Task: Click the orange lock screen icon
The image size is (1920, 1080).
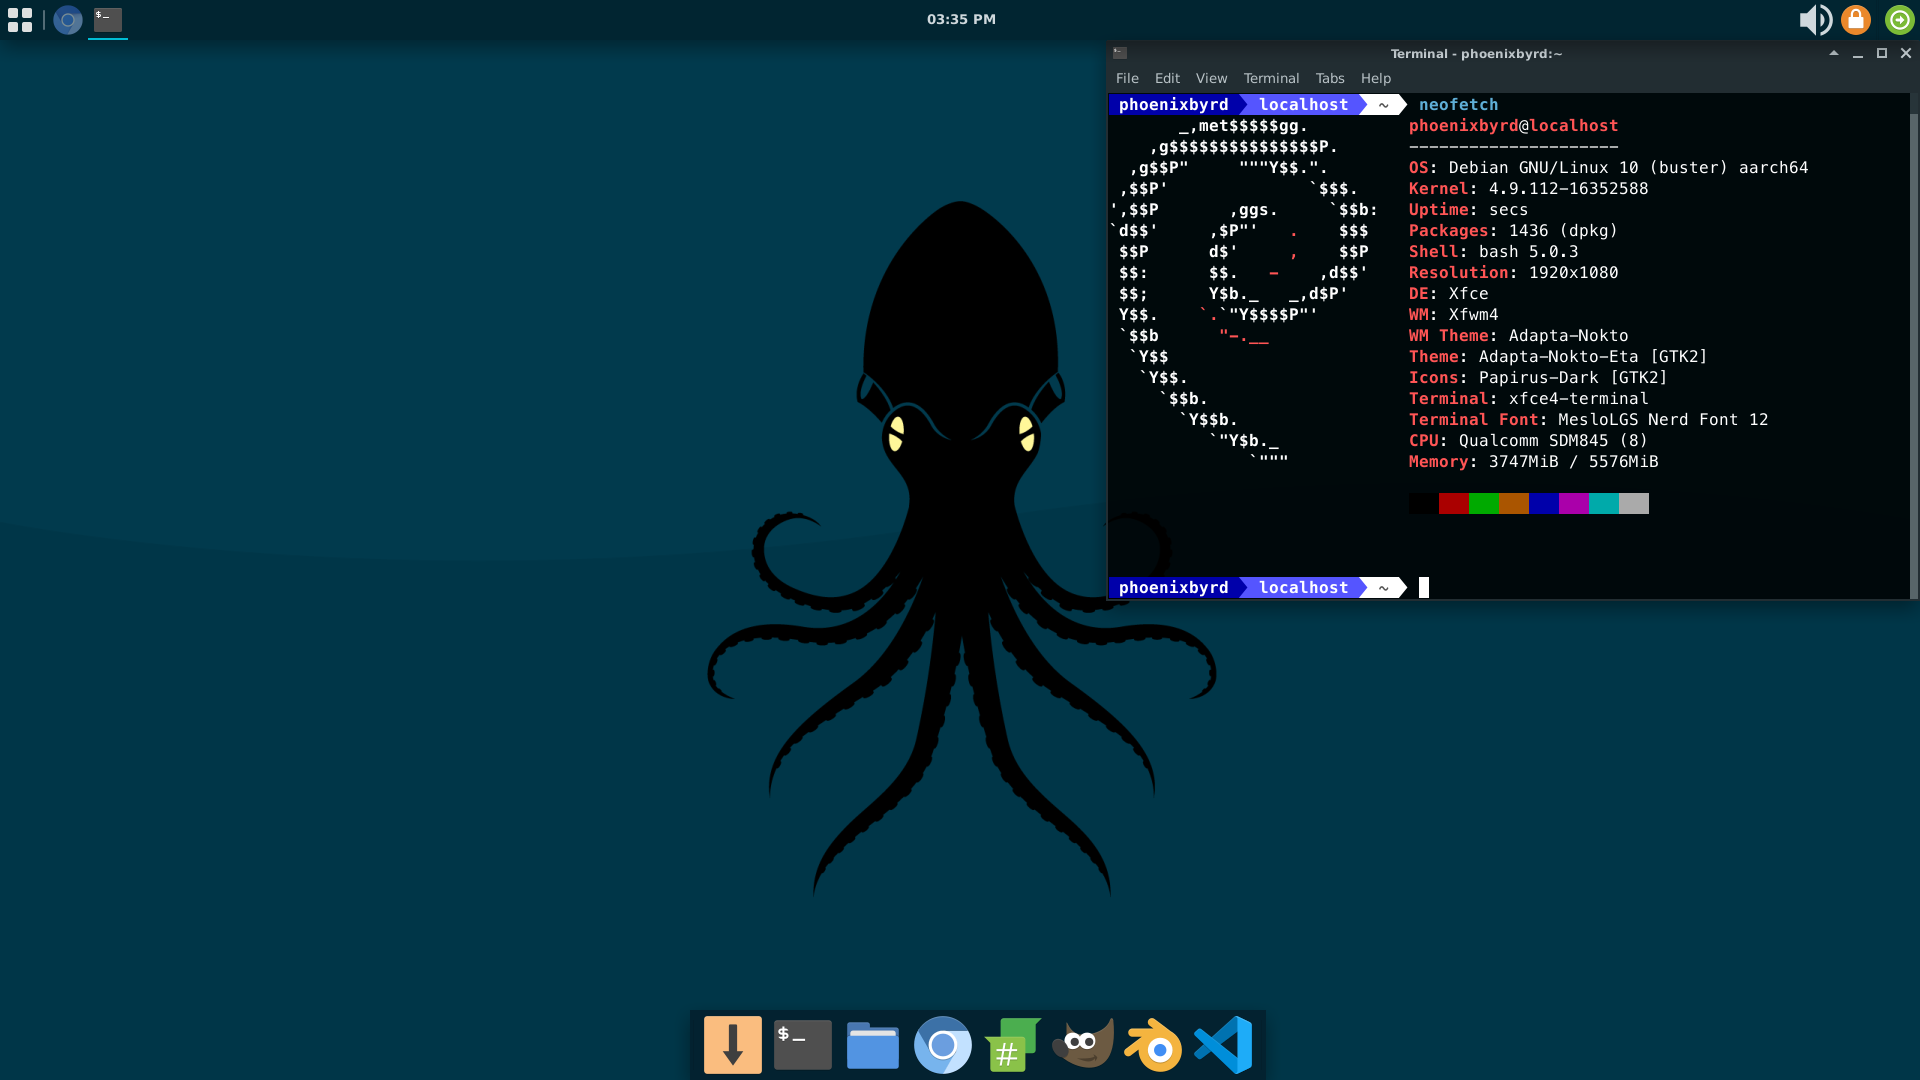Action: tap(1856, 19)
